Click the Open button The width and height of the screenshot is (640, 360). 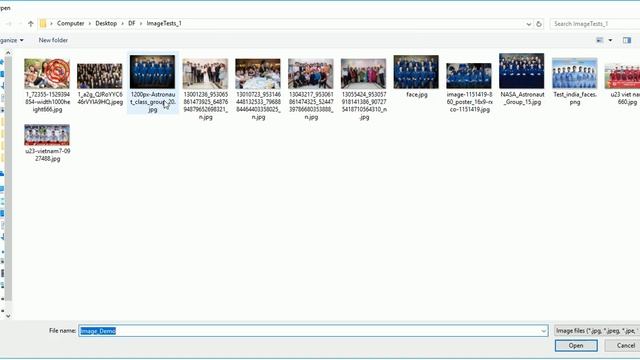pyautogui.click(x=576, y=345)
